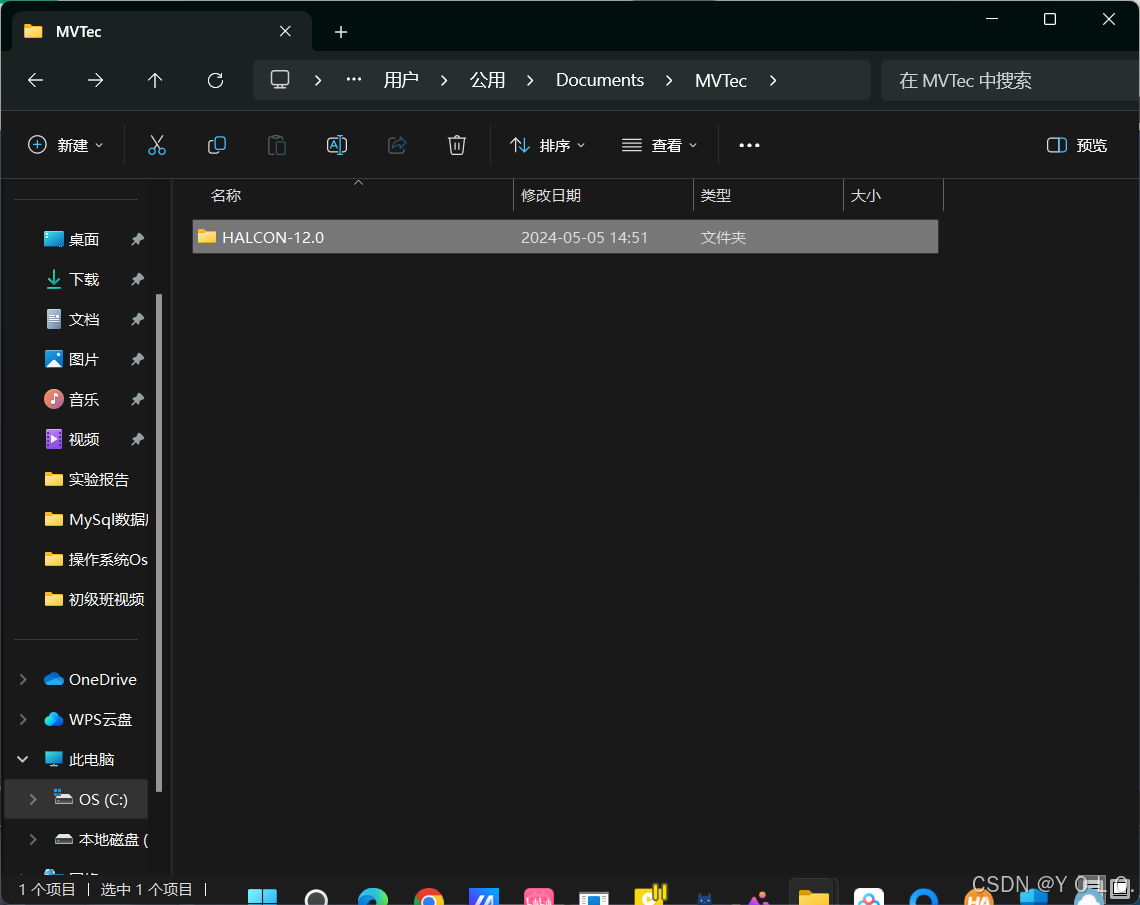Navigate up one folder level
This screenshot has width=1140, height=905.
click(155, 80)
